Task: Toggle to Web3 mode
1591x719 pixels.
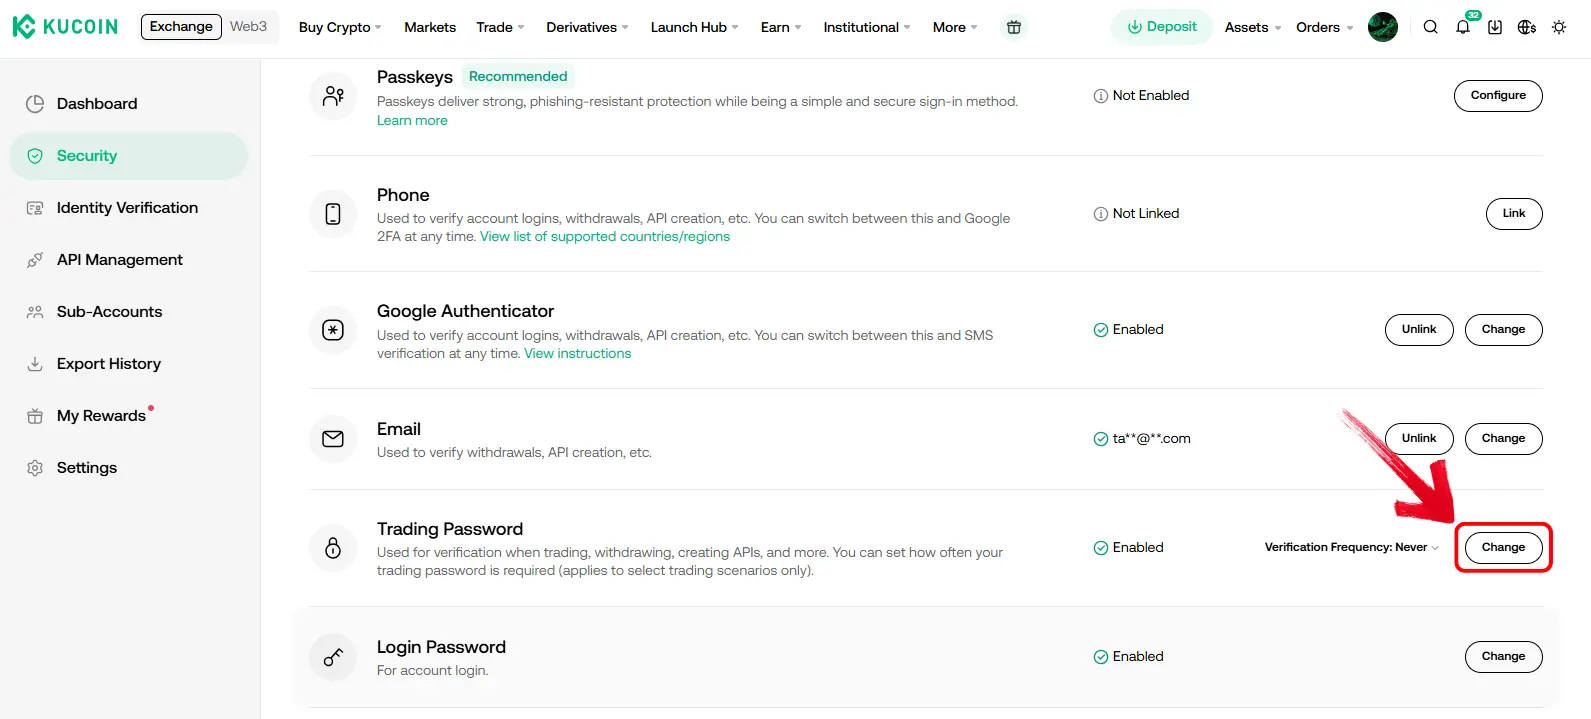Action: click(x=248, y=26)
